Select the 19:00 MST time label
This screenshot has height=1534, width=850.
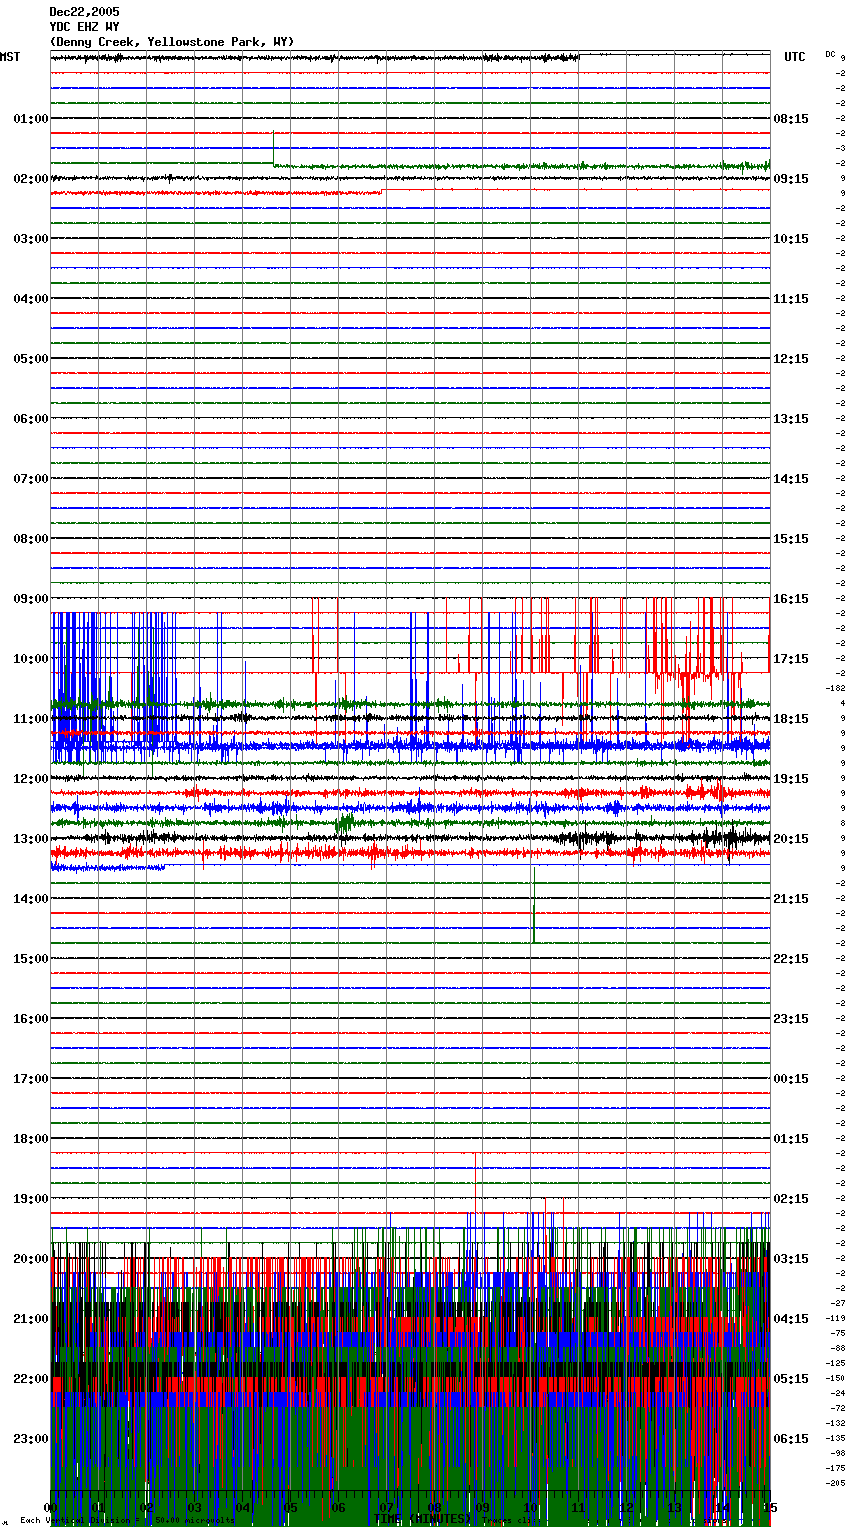click(31, 1199)
